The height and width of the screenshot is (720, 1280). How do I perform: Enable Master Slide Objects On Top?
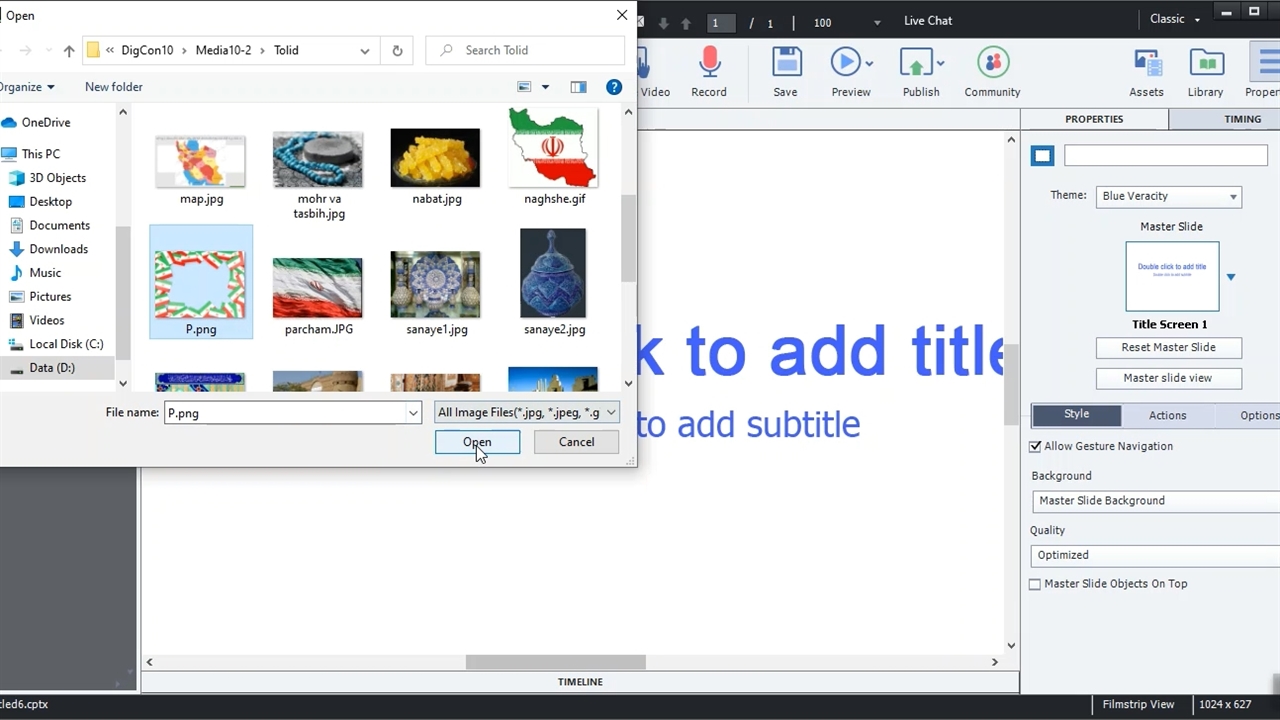coord(1036,584)
